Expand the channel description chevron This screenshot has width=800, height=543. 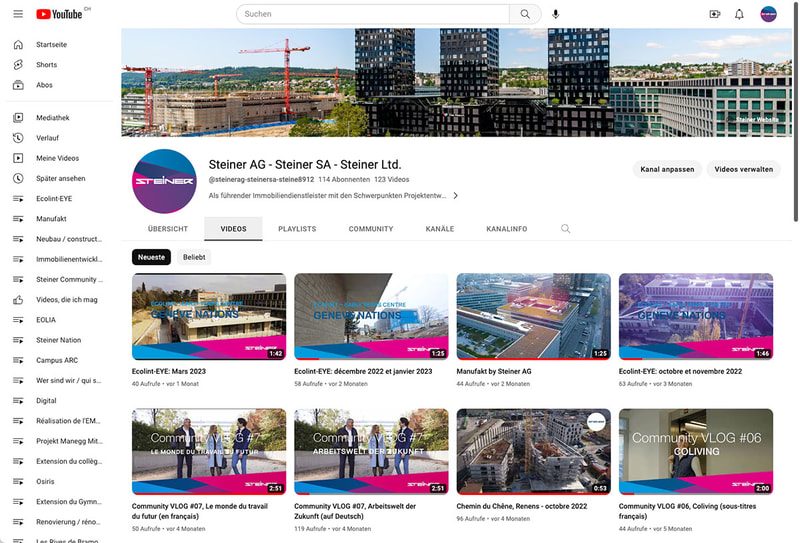click(456, 196)
